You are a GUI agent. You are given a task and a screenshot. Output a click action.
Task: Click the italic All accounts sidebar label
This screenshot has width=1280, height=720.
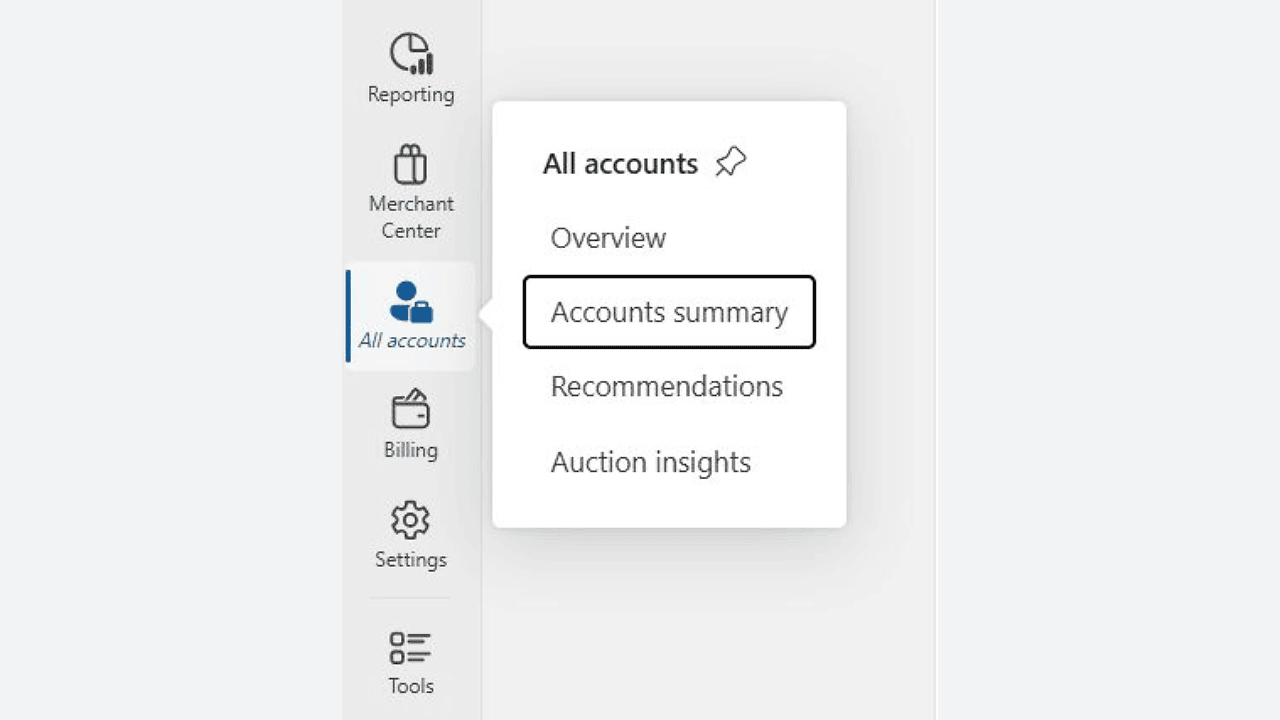tap(412, 340)
